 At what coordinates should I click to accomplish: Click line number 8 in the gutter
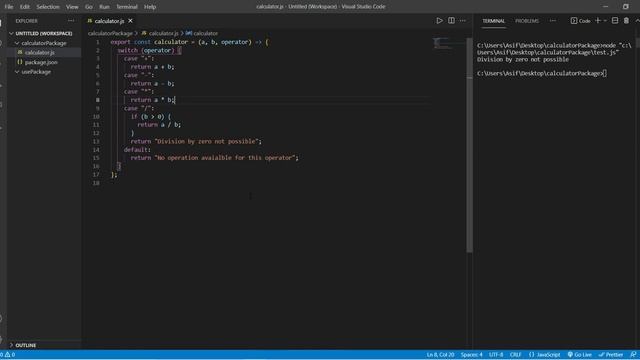(97, 100)
